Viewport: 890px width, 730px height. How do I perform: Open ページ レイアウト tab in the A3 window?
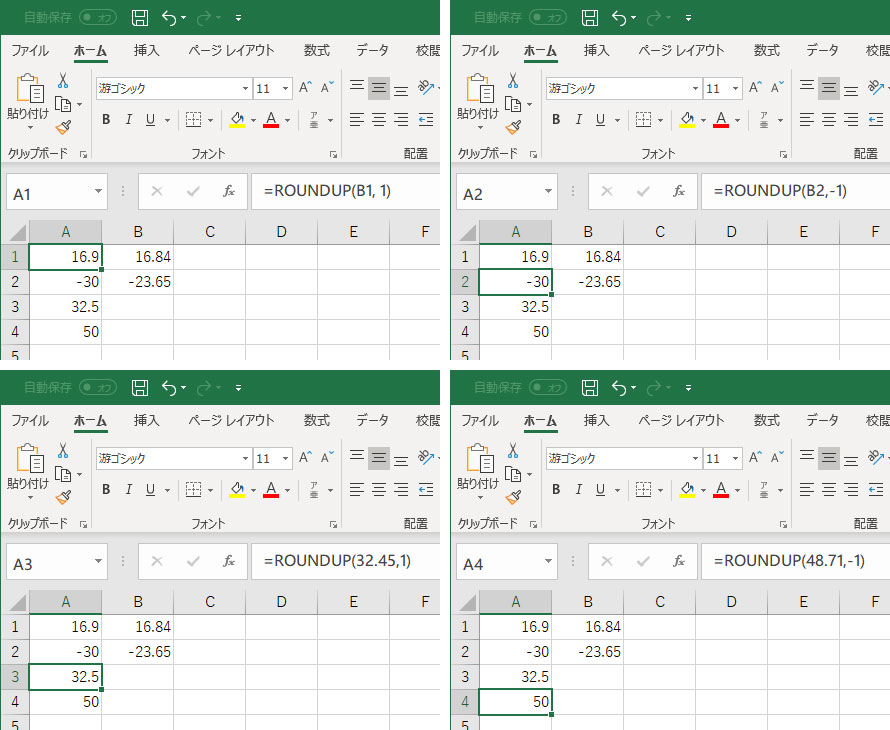[232, 421]
